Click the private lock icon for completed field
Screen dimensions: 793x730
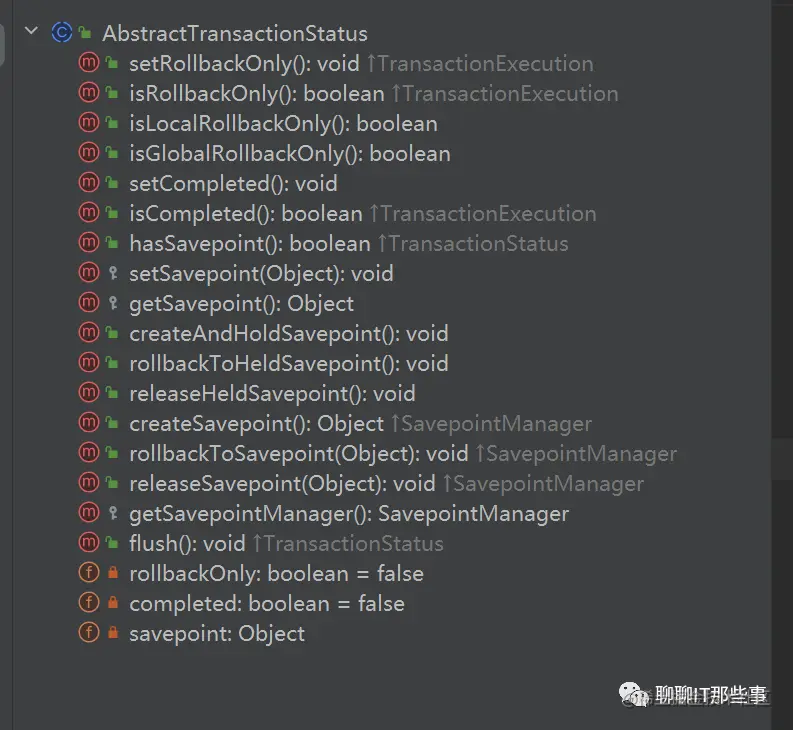pyautogui.click(x=113, y=603)
